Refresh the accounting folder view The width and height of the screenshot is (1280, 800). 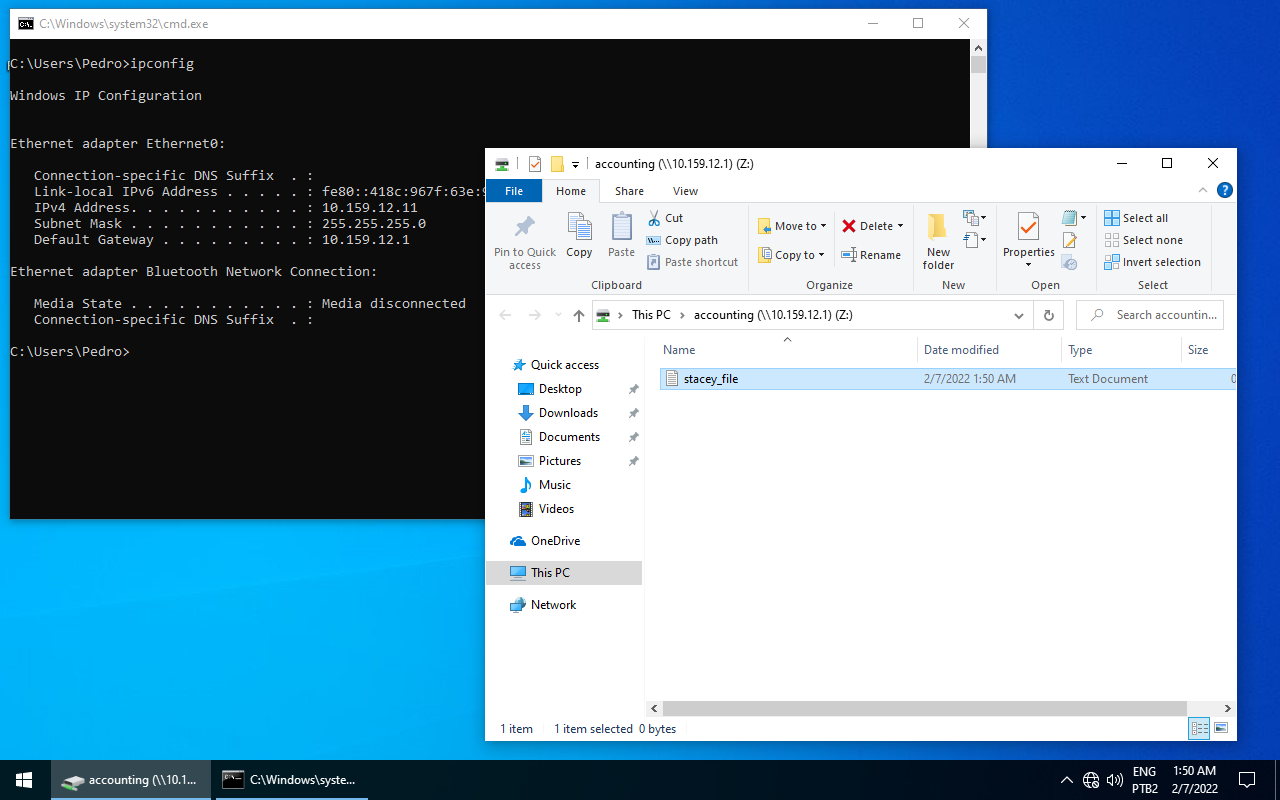tap(1048, 315)
